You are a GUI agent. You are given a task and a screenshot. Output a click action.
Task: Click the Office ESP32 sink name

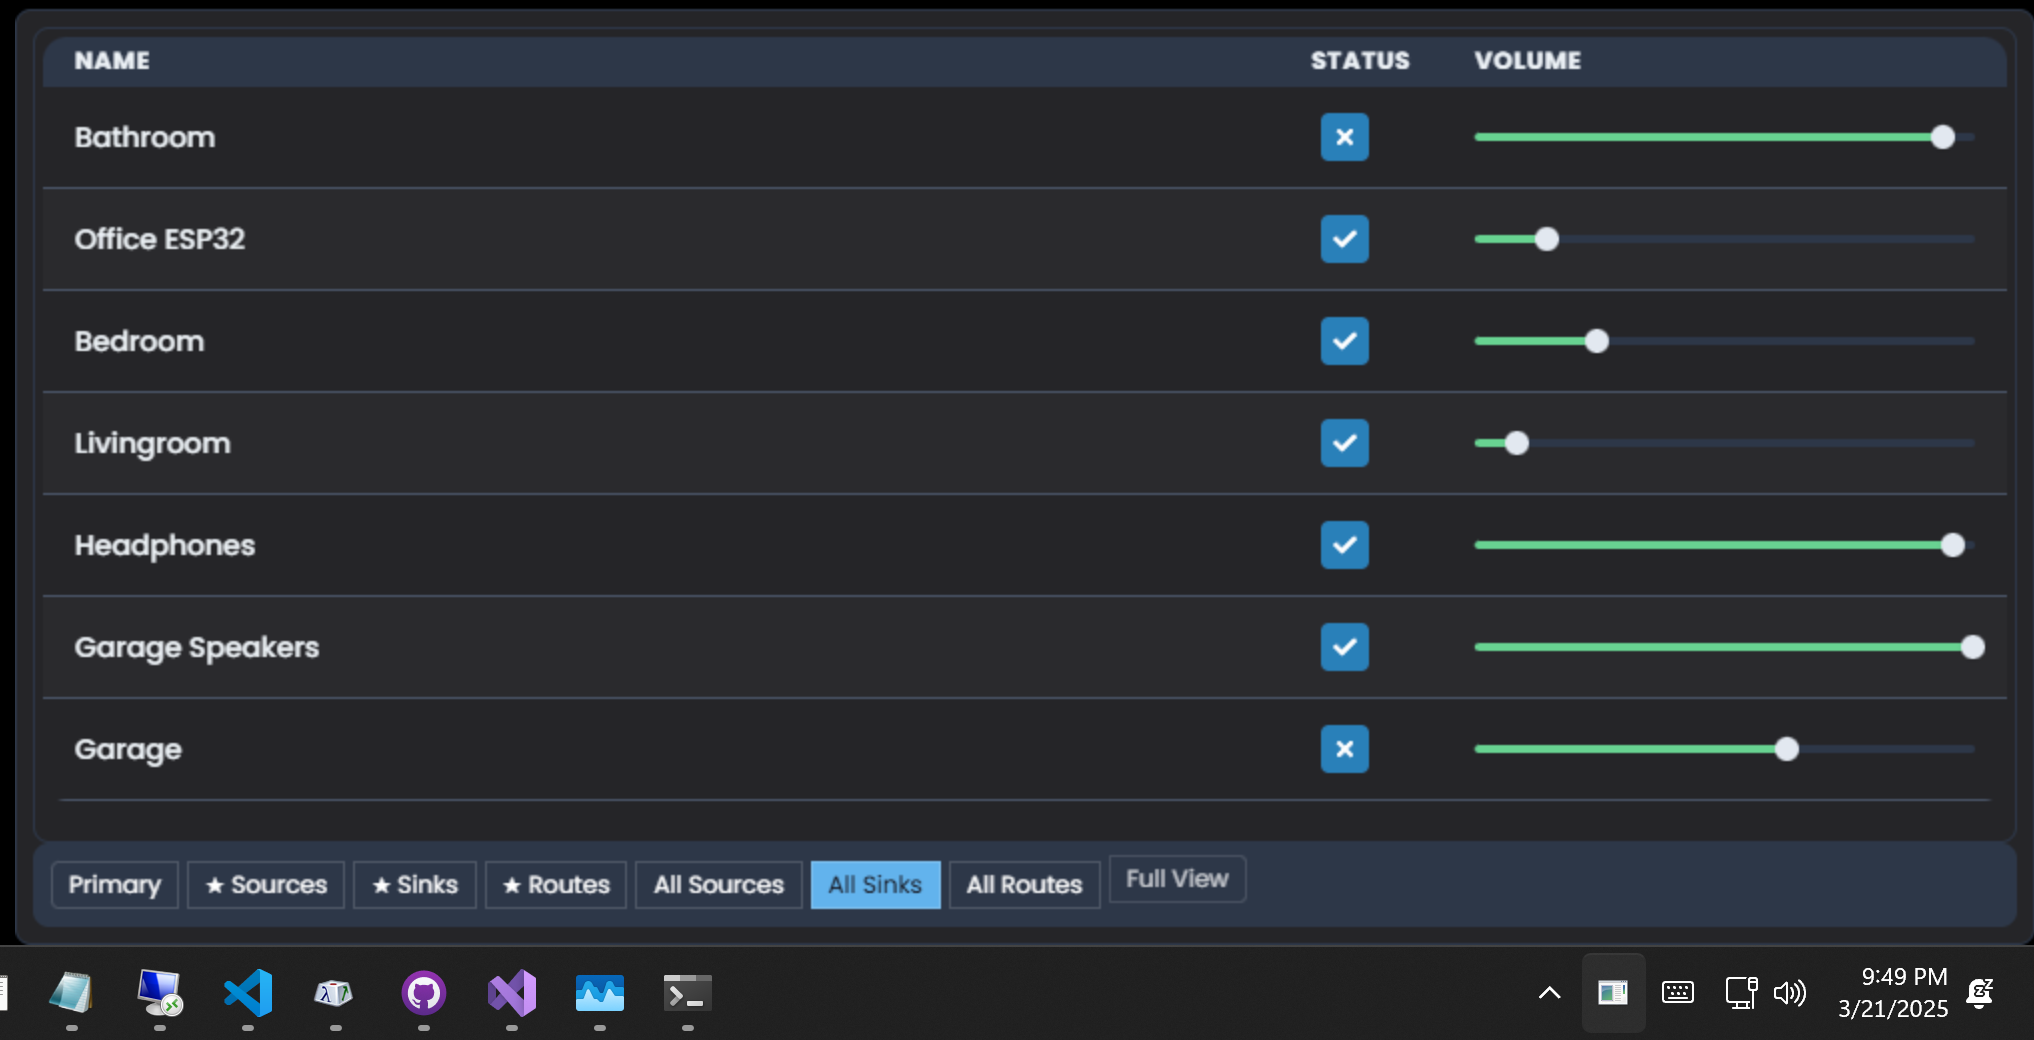point(160,239)
